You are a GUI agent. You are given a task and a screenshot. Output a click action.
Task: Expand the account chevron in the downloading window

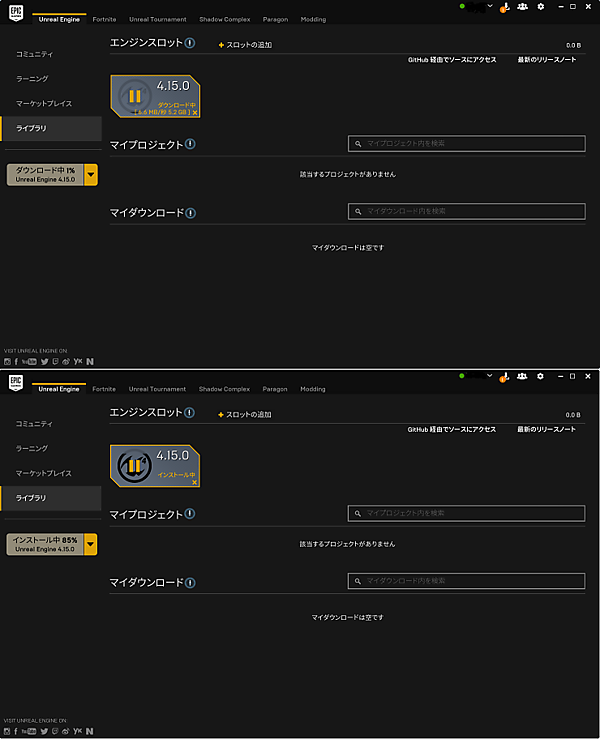[490, 6]
